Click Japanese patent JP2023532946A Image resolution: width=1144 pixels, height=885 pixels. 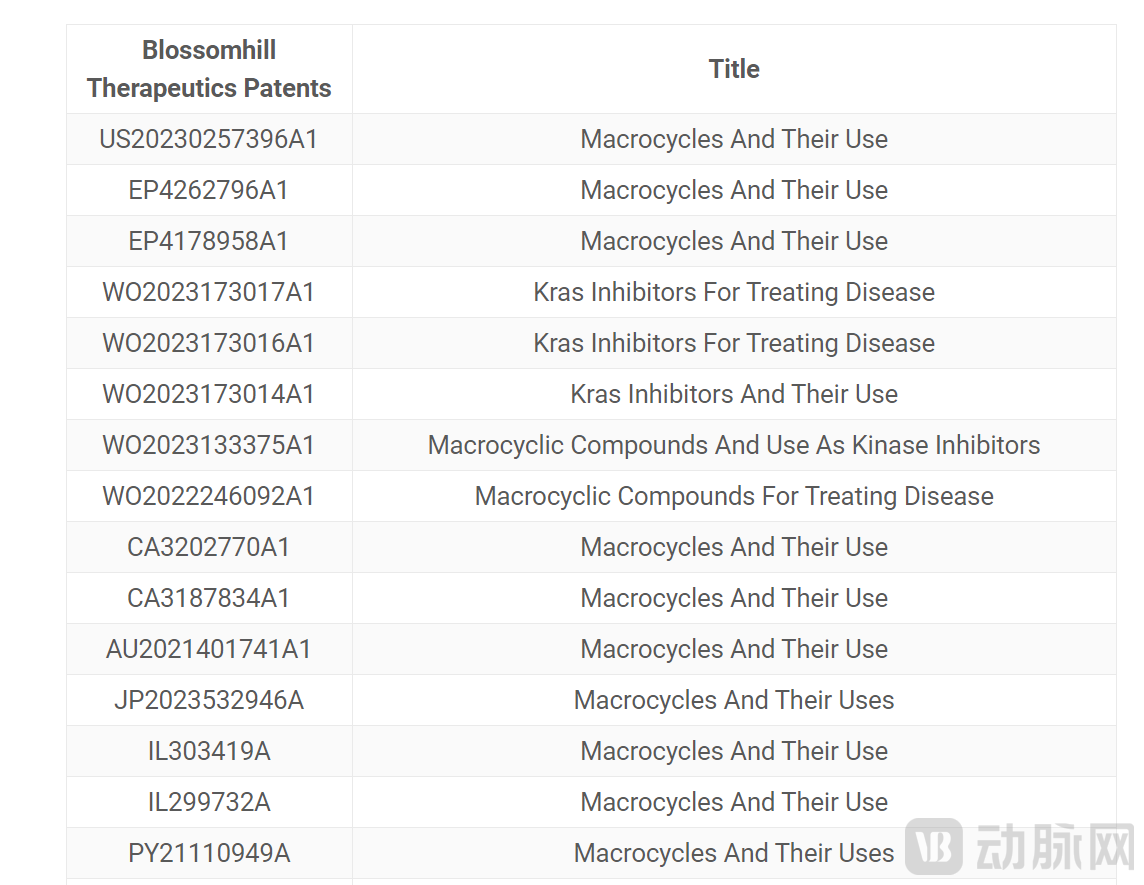209,700
